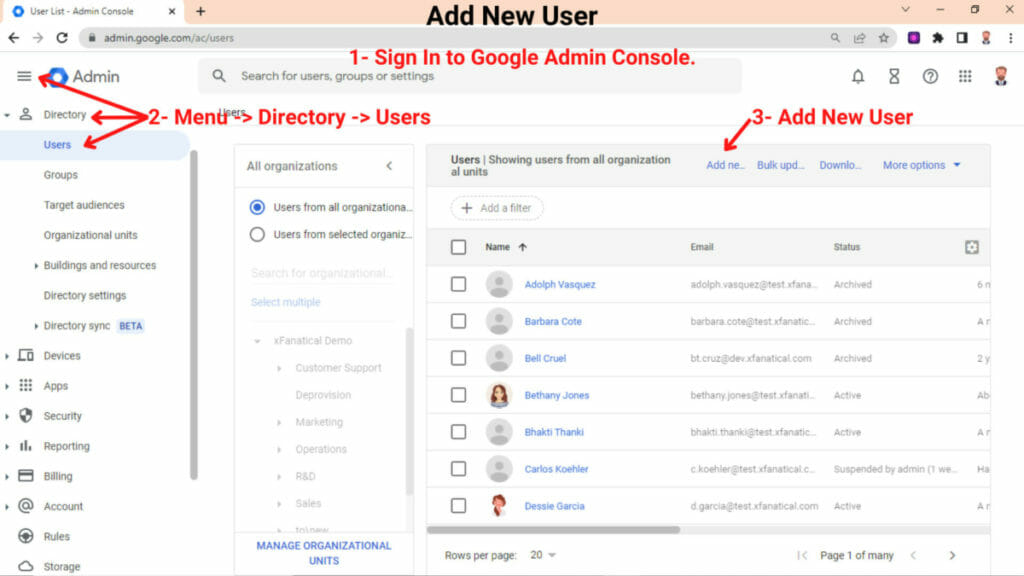The height and width of the screenshot is (576, 1024).
Task: Click the Add new user link
Action: tap(724, 165)
